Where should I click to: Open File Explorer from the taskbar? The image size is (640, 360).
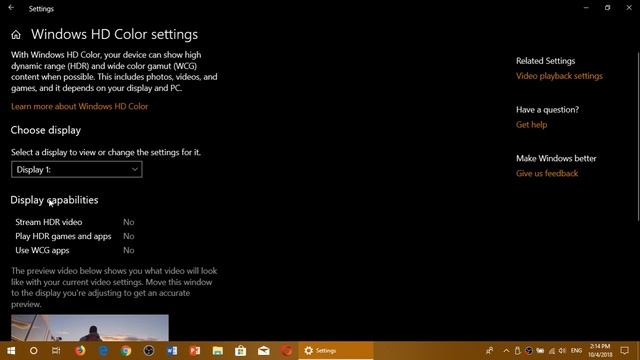click(218, 351)
